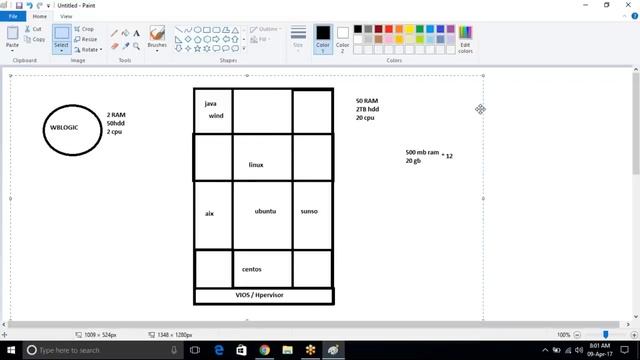Click the zoom slider handle
640x360 pixels.
[x=606, y=335]
